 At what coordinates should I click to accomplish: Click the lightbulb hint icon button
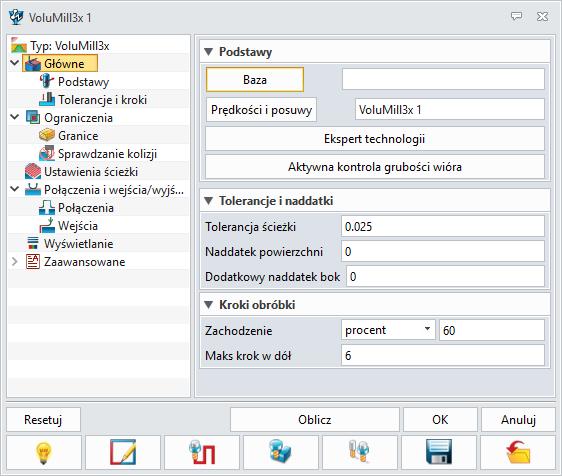coord(44,452)
